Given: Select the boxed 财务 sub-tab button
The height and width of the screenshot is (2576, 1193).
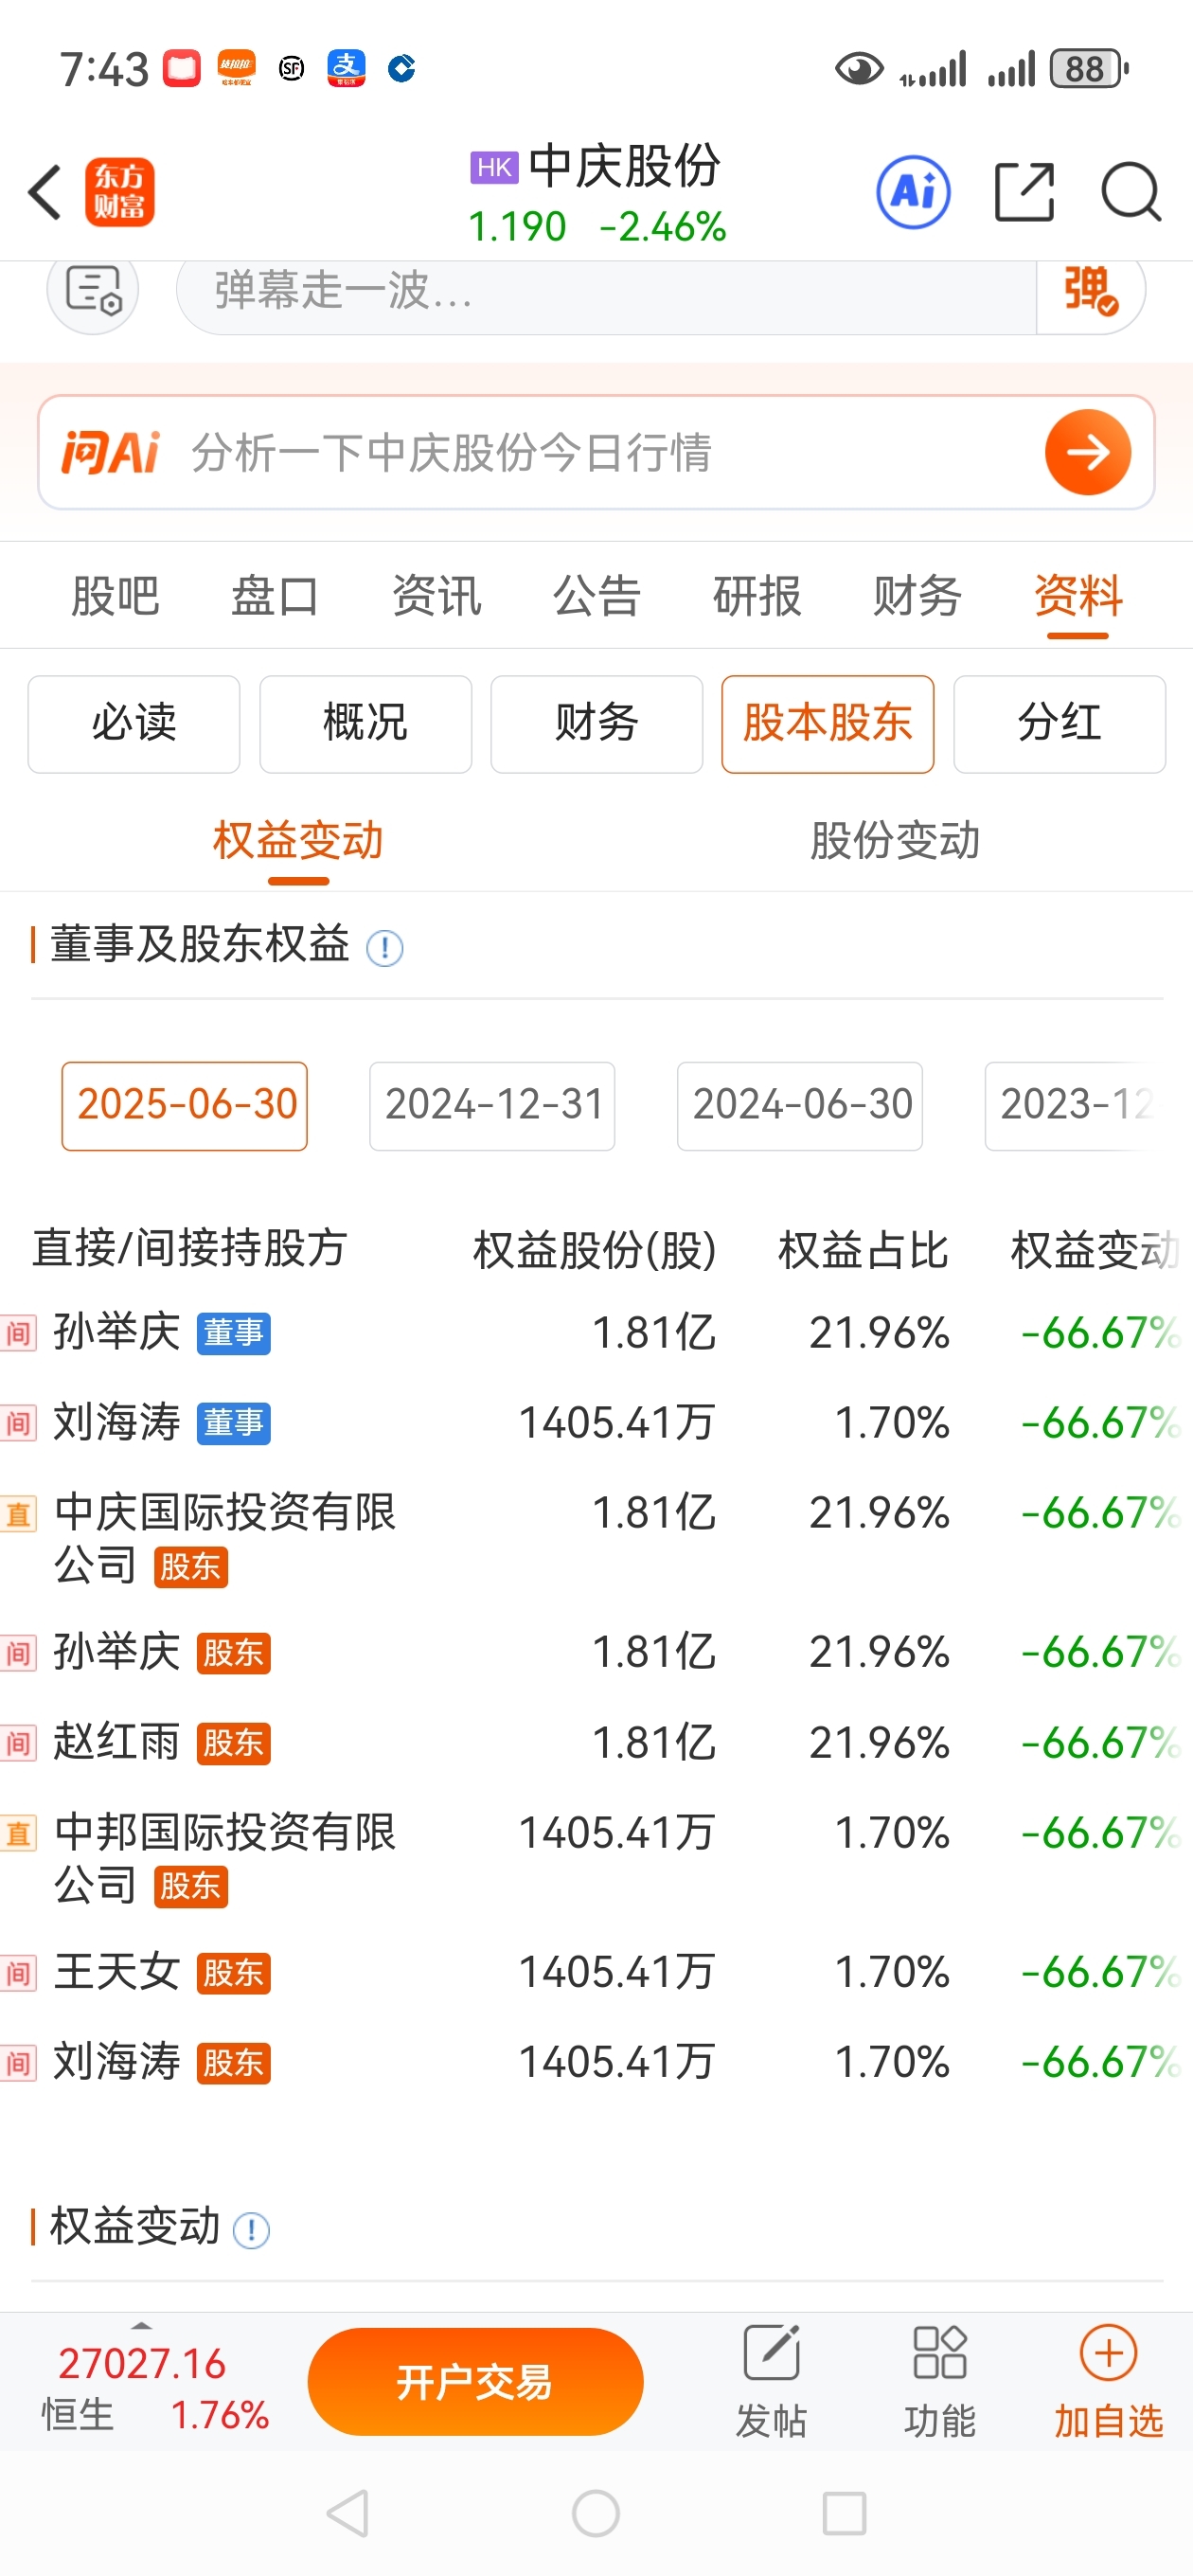Looking at the screenshot, I should pyautogui.click(x=597, y=723).
